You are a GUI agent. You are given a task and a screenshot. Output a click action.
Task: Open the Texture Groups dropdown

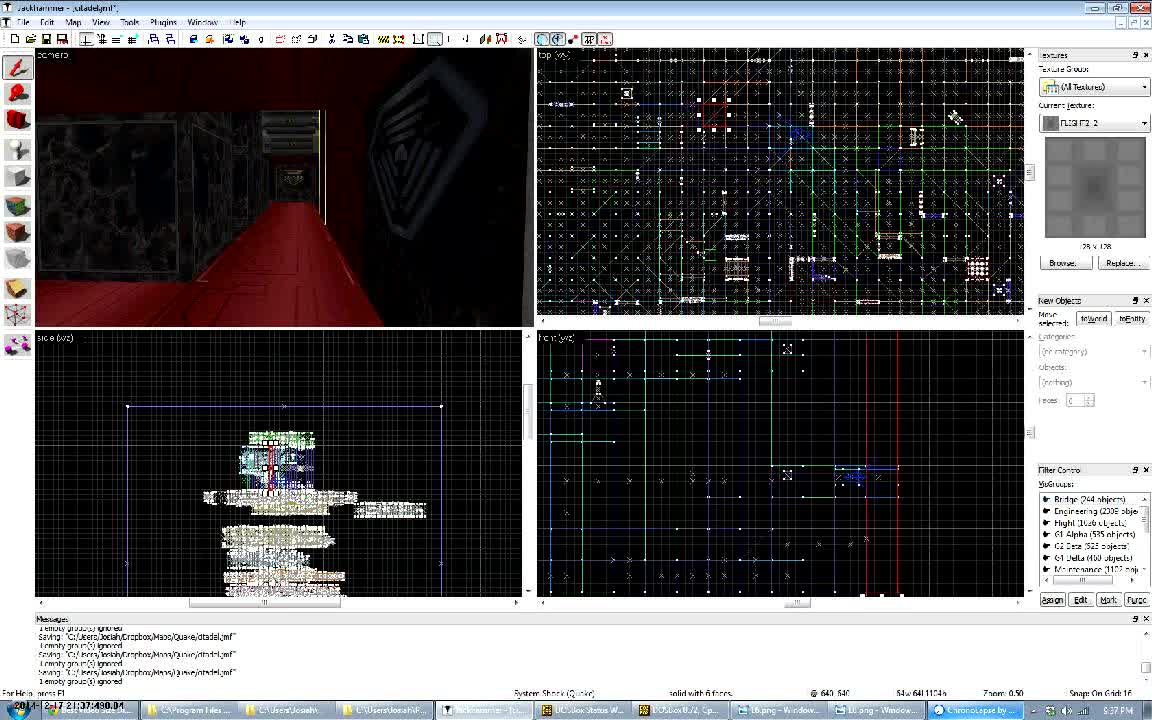(x=1143, y=87)
